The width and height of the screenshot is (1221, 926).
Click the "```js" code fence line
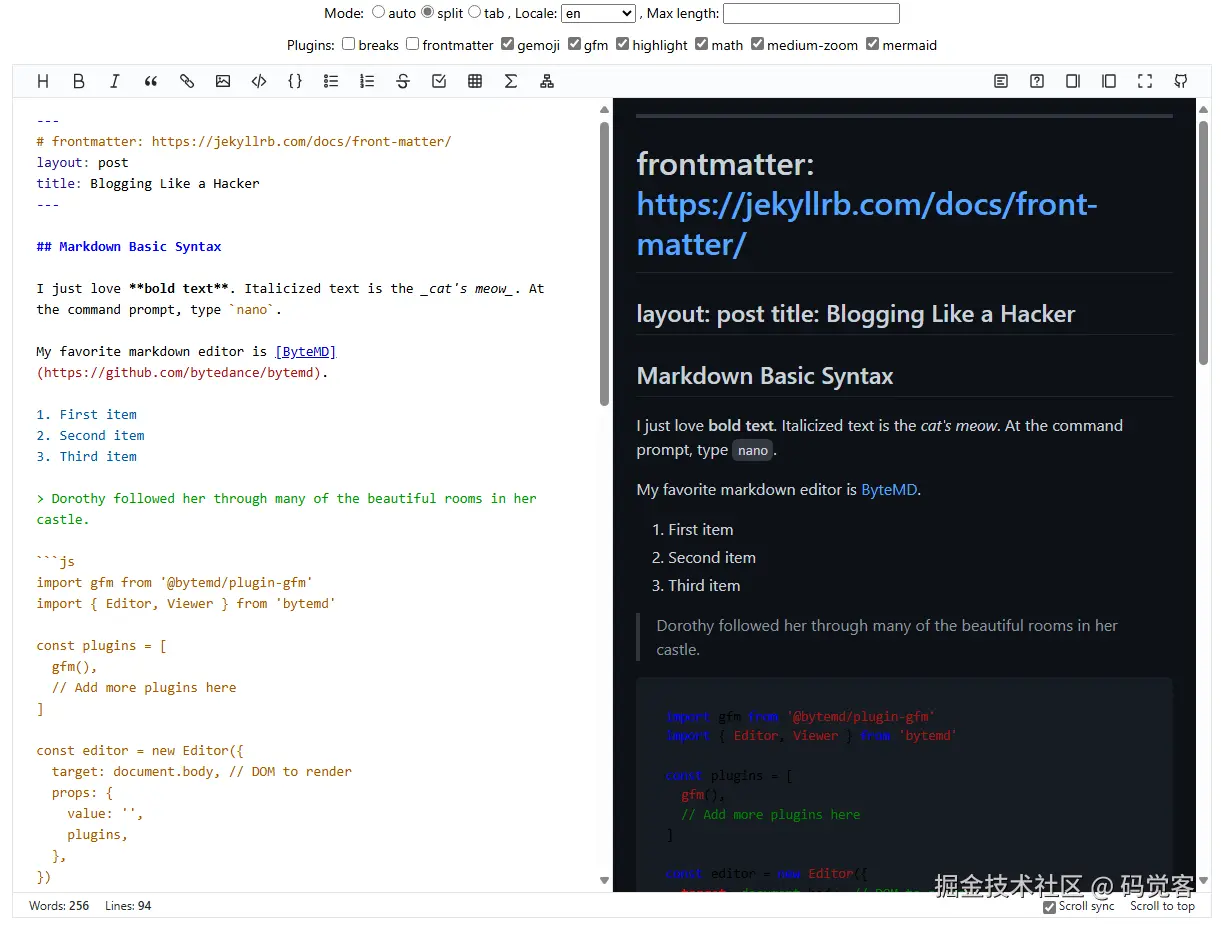(56, 562)
